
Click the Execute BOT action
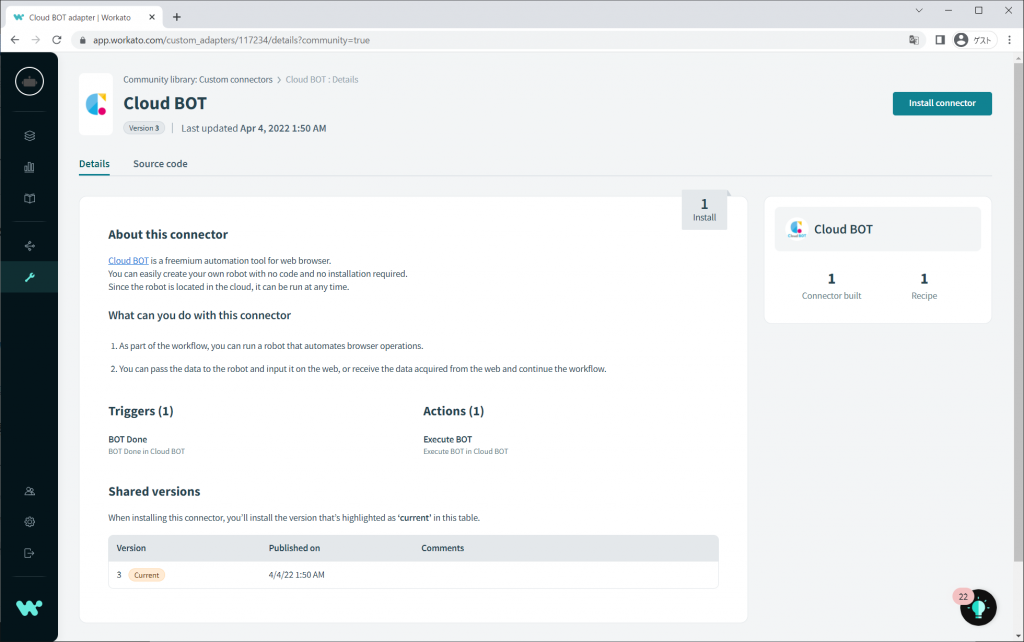(447, 440)
